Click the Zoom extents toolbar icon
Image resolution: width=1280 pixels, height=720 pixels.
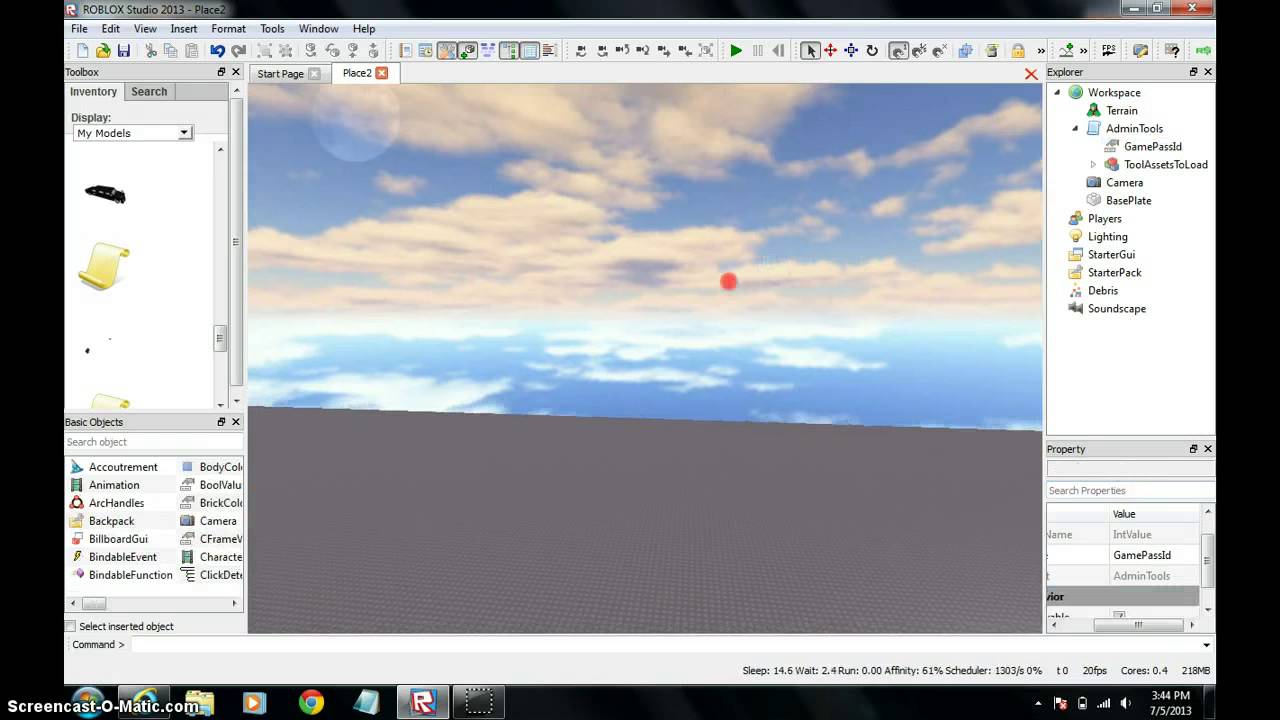(706, 51)
